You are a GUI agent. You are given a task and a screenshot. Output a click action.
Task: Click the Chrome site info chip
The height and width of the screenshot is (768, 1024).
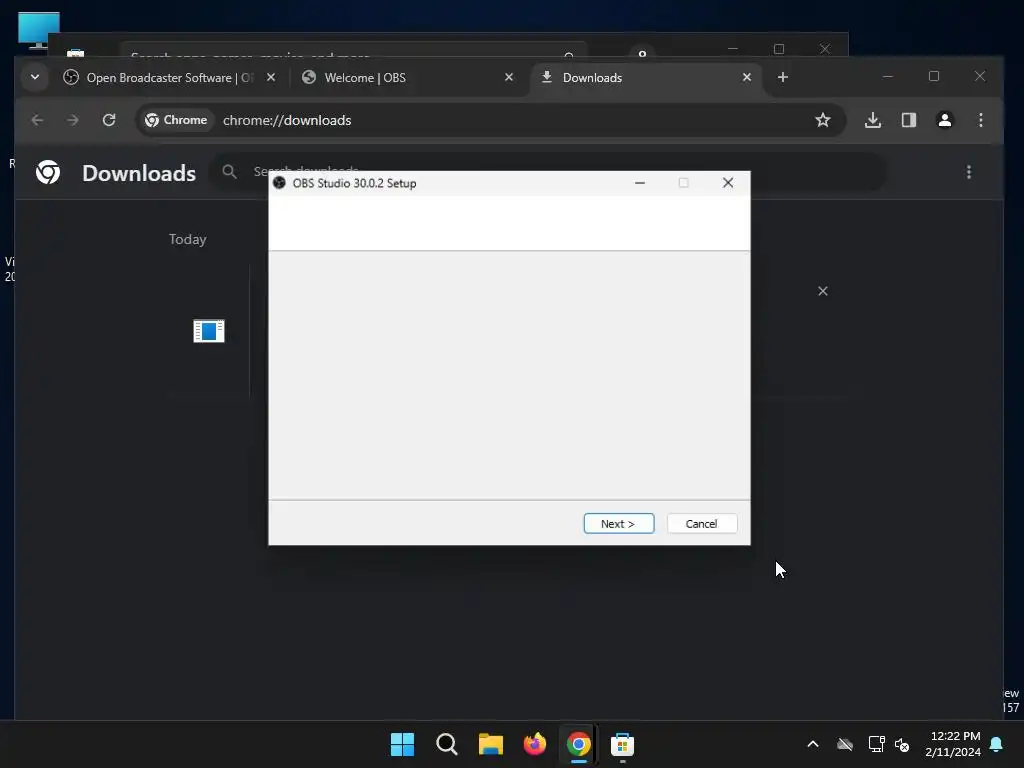(x=176, y=120)
